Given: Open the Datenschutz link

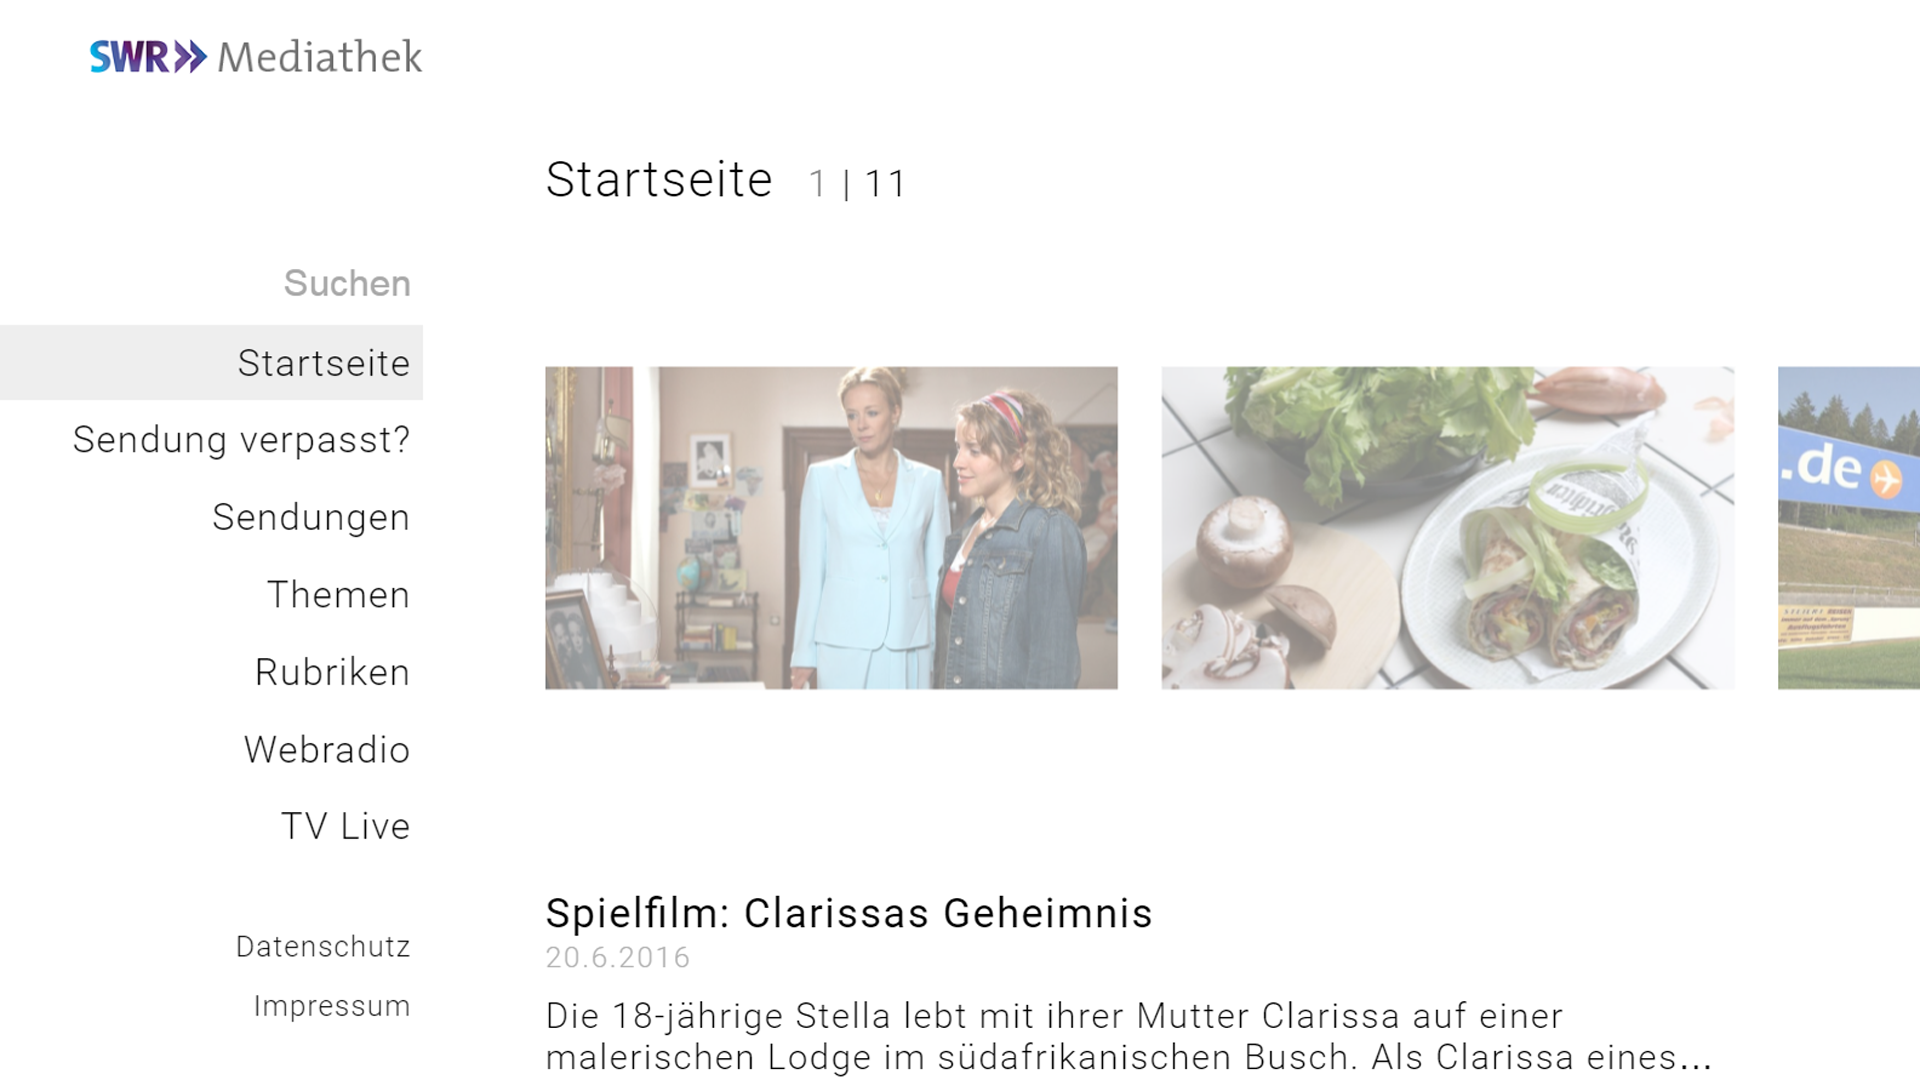Looking at the screenshot, I should click(323, 946).
